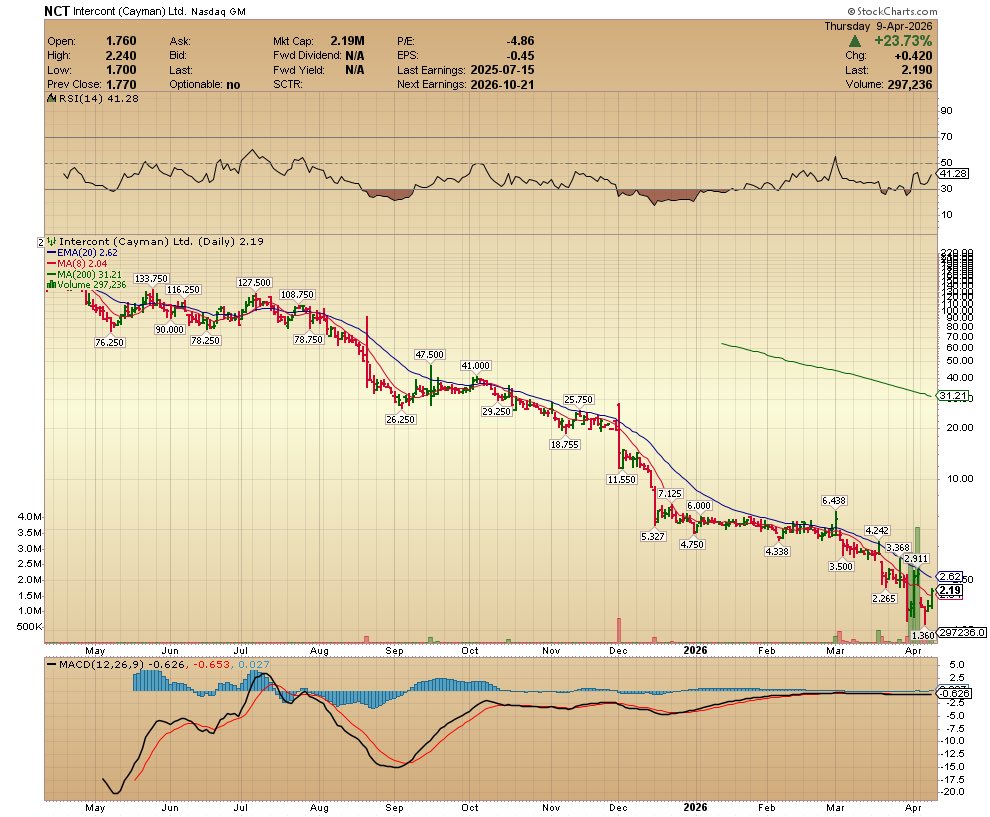This screenshot has height=817, width=990.
Task: Click the 26.250 price low label
Action: click(x=401, y=419)
